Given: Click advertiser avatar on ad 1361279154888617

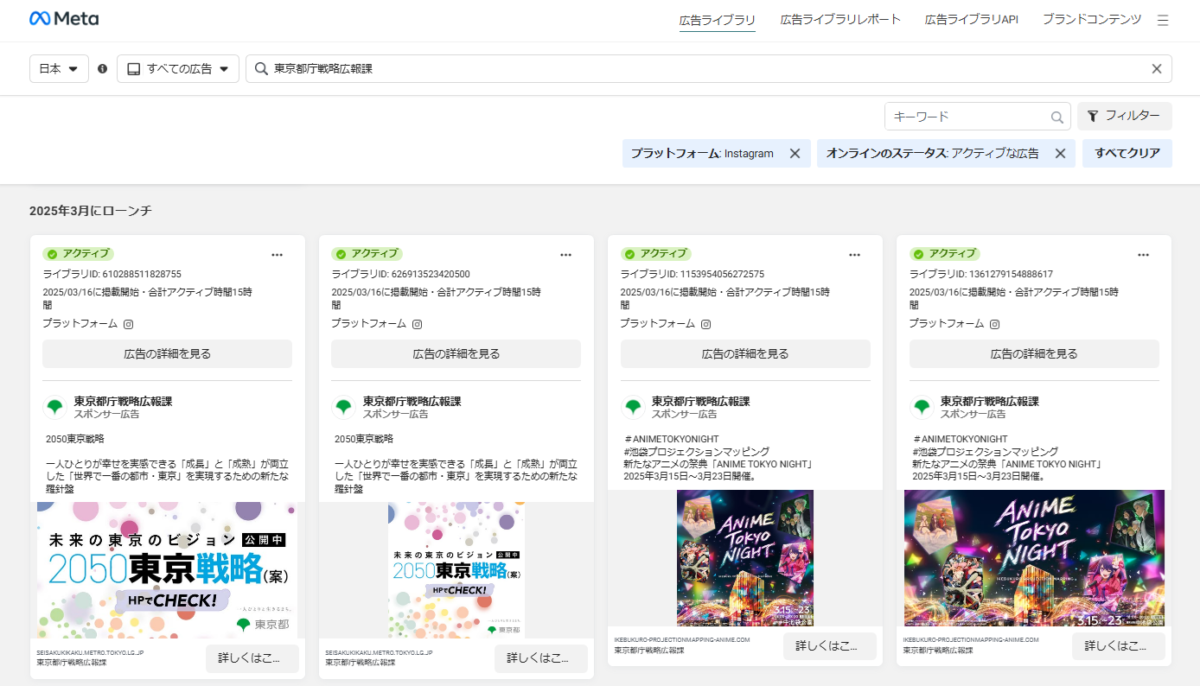Looking at the screenshot, I should tap(922, 407).
